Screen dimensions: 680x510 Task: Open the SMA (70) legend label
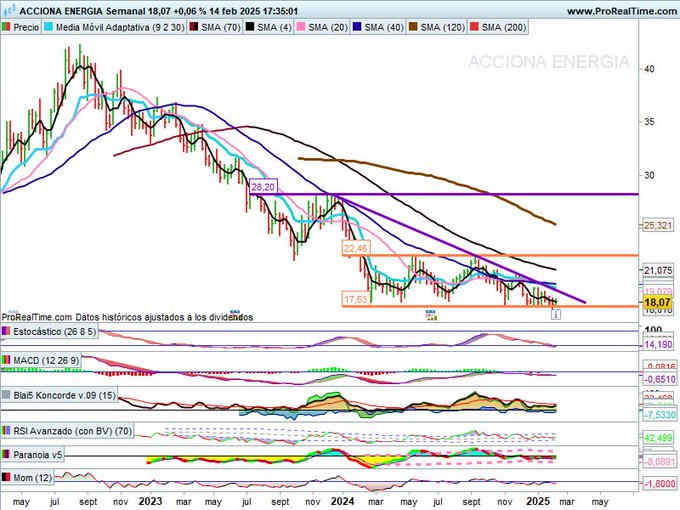221,27
